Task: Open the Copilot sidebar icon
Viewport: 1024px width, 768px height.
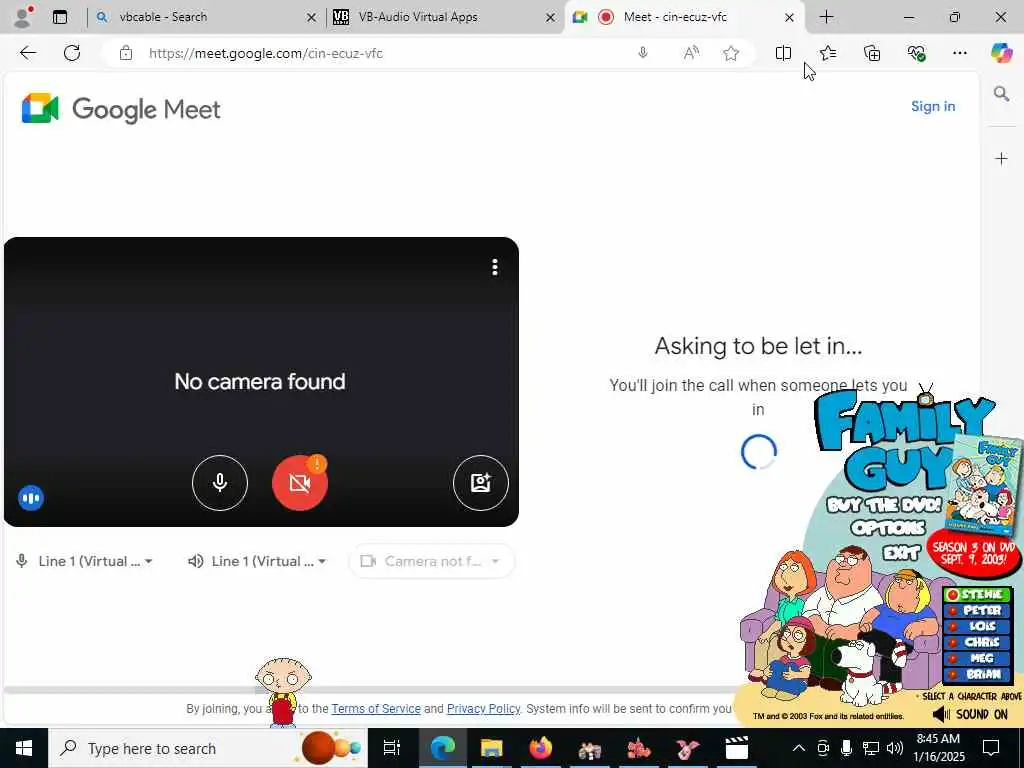Action: [1001, 53]
